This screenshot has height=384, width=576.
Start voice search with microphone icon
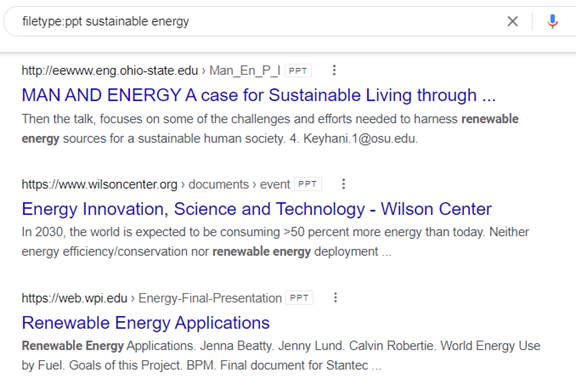pos(552,21)
